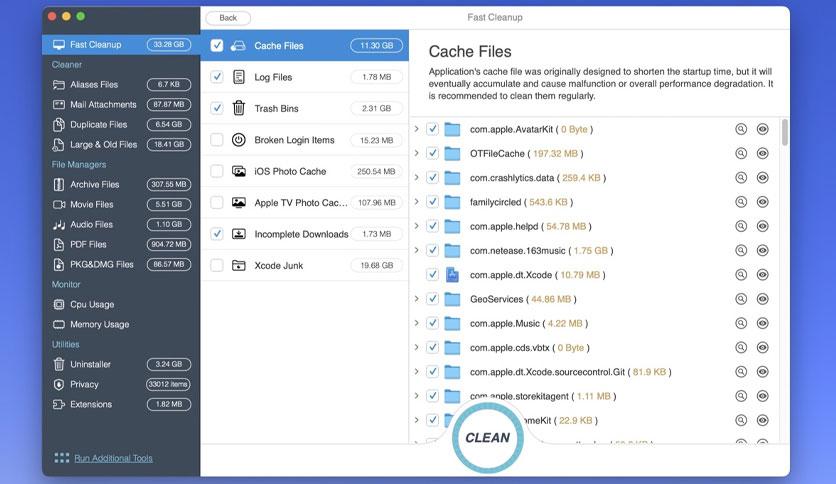Click the Privacy shield icon

59,384
